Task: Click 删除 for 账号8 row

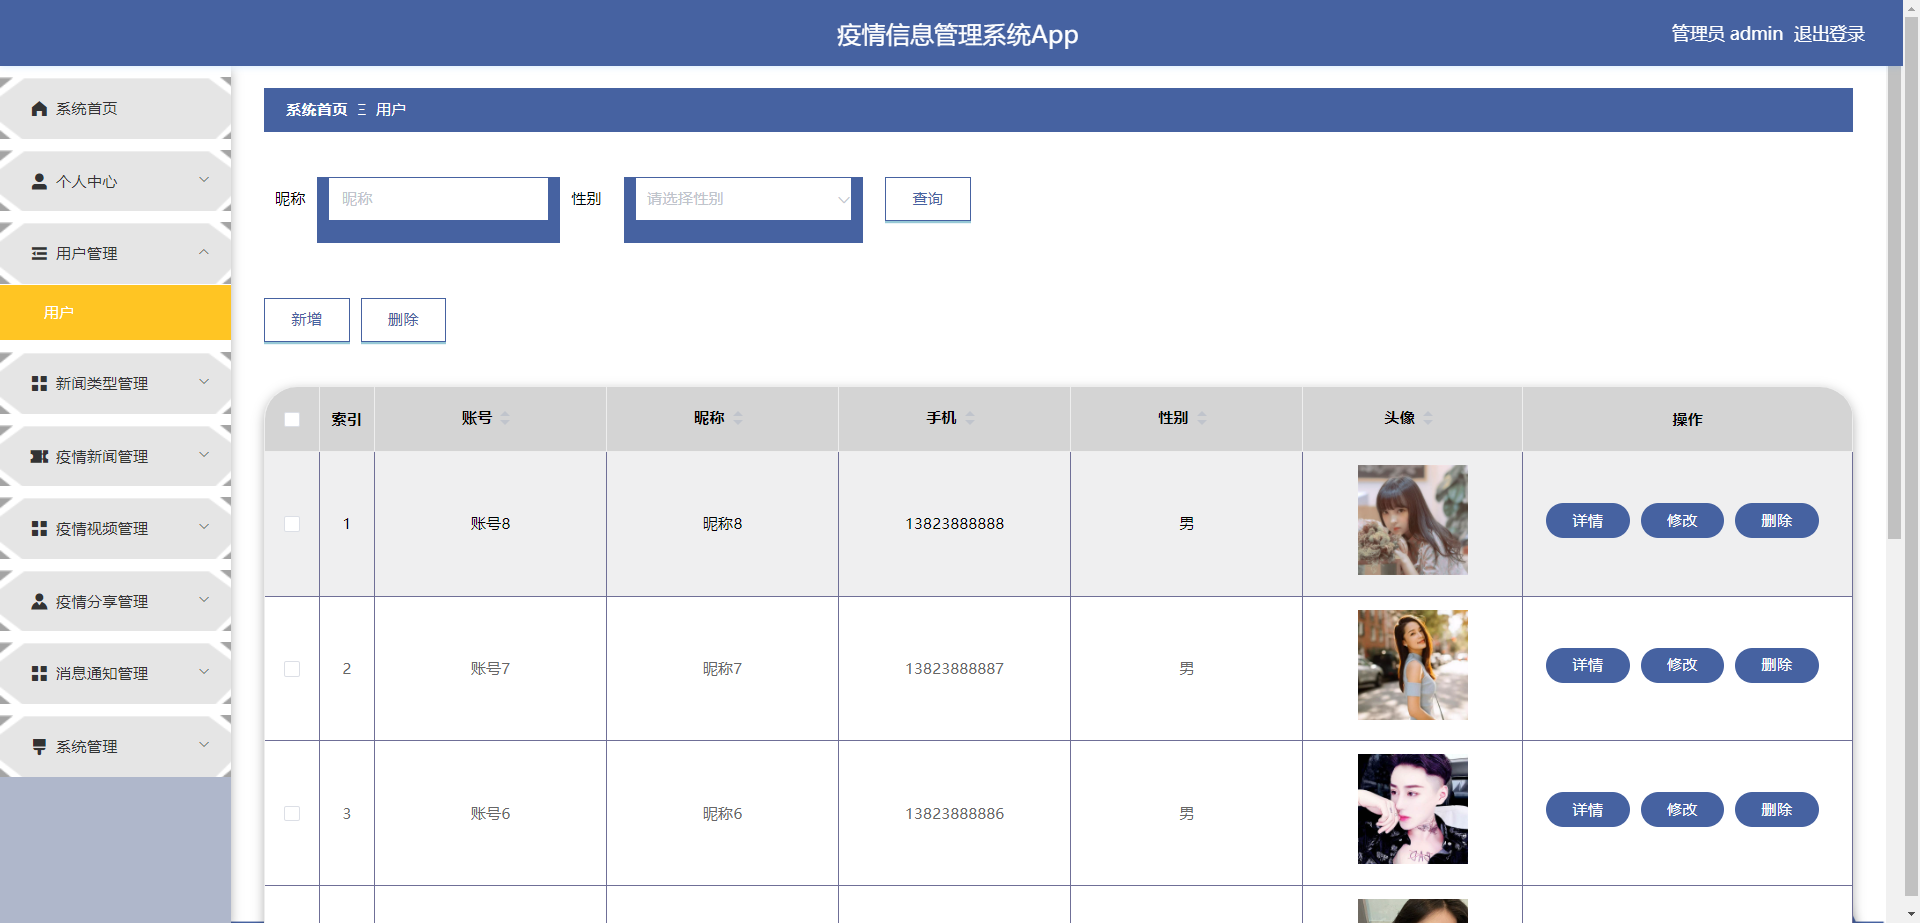Action: [x=1776, y=521]
